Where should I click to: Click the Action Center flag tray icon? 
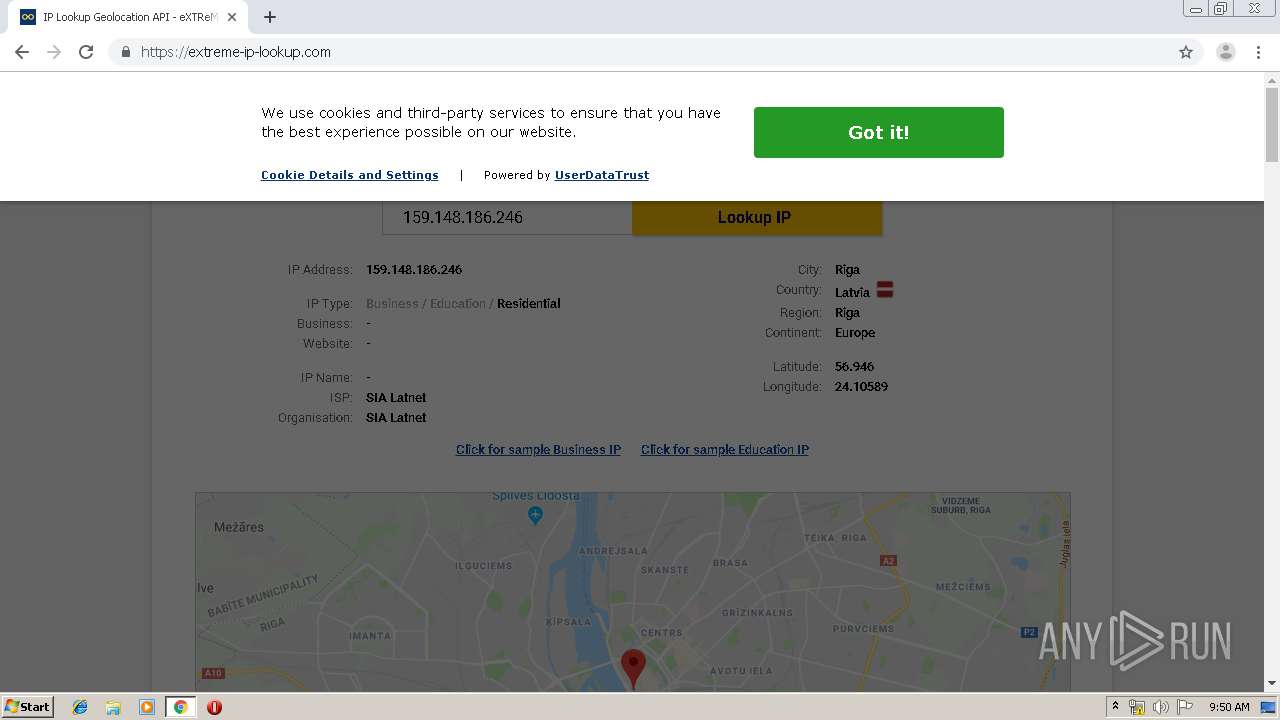1184,707
